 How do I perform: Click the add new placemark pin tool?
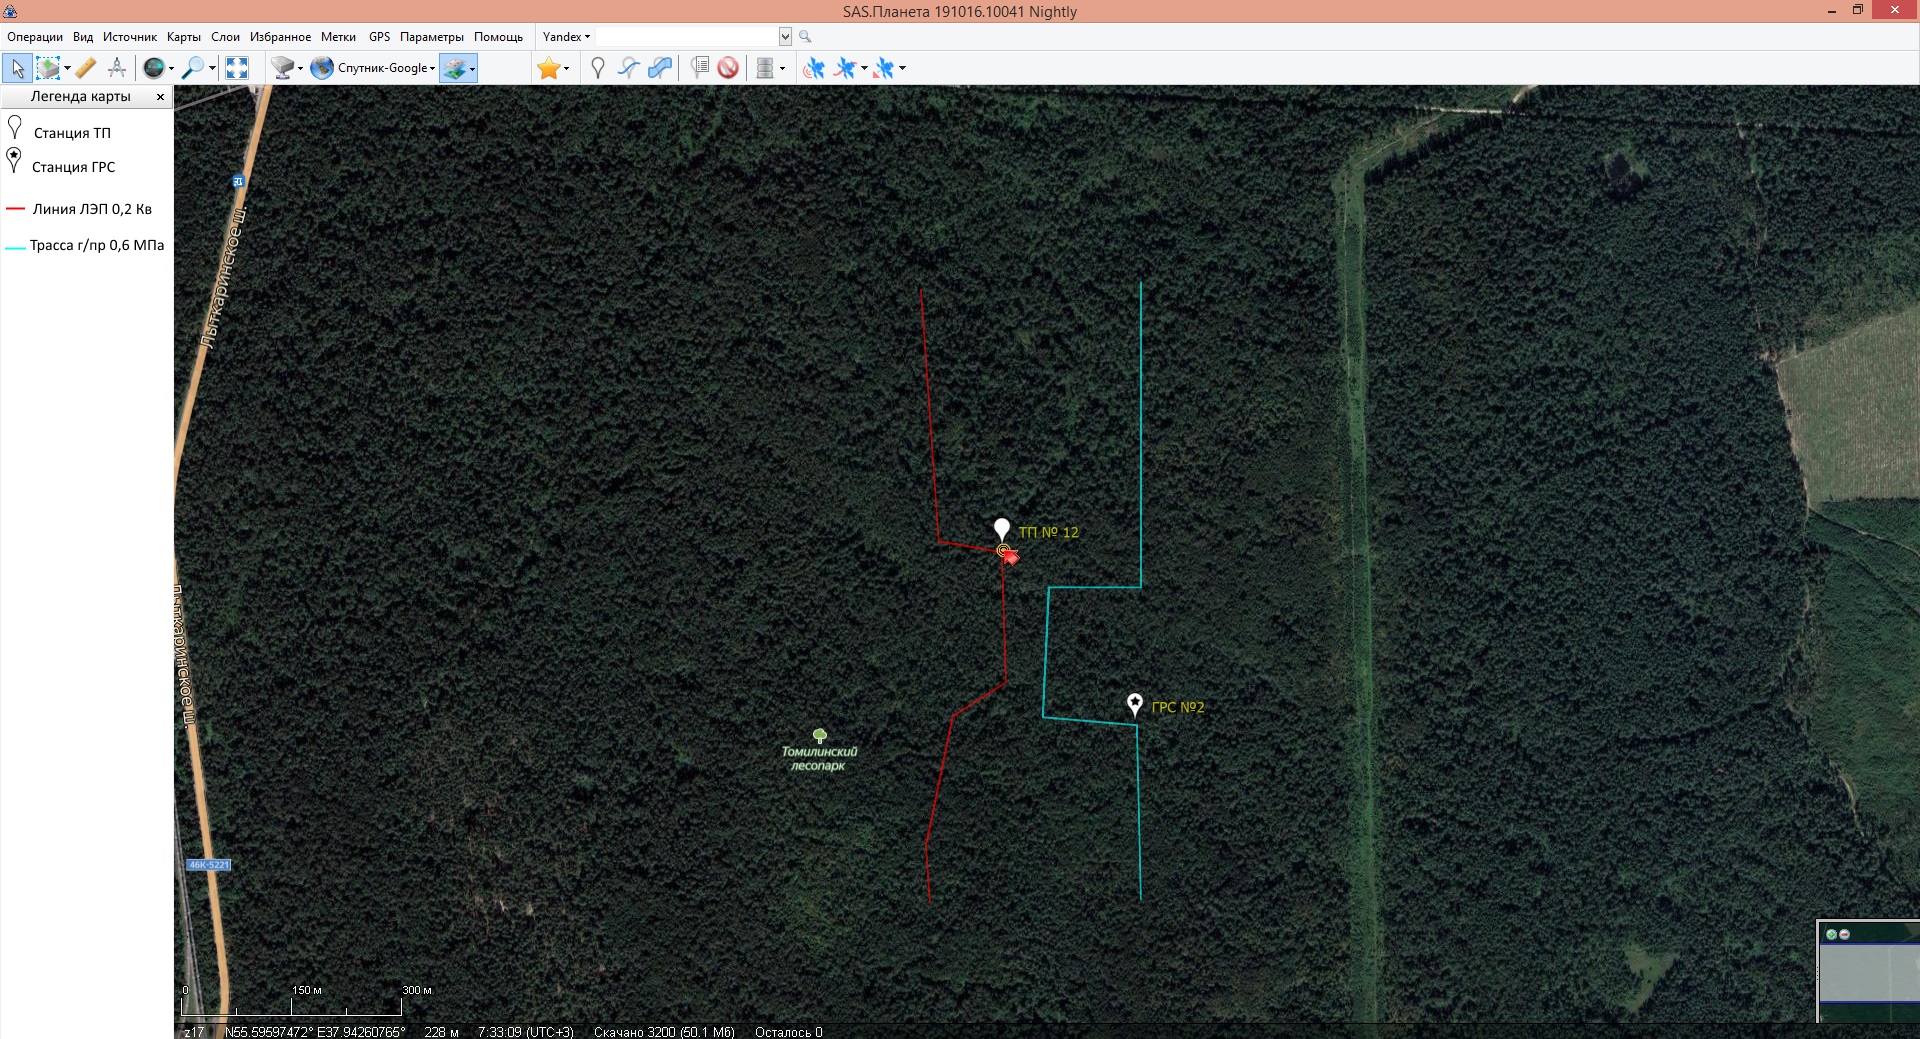(598, 68)
